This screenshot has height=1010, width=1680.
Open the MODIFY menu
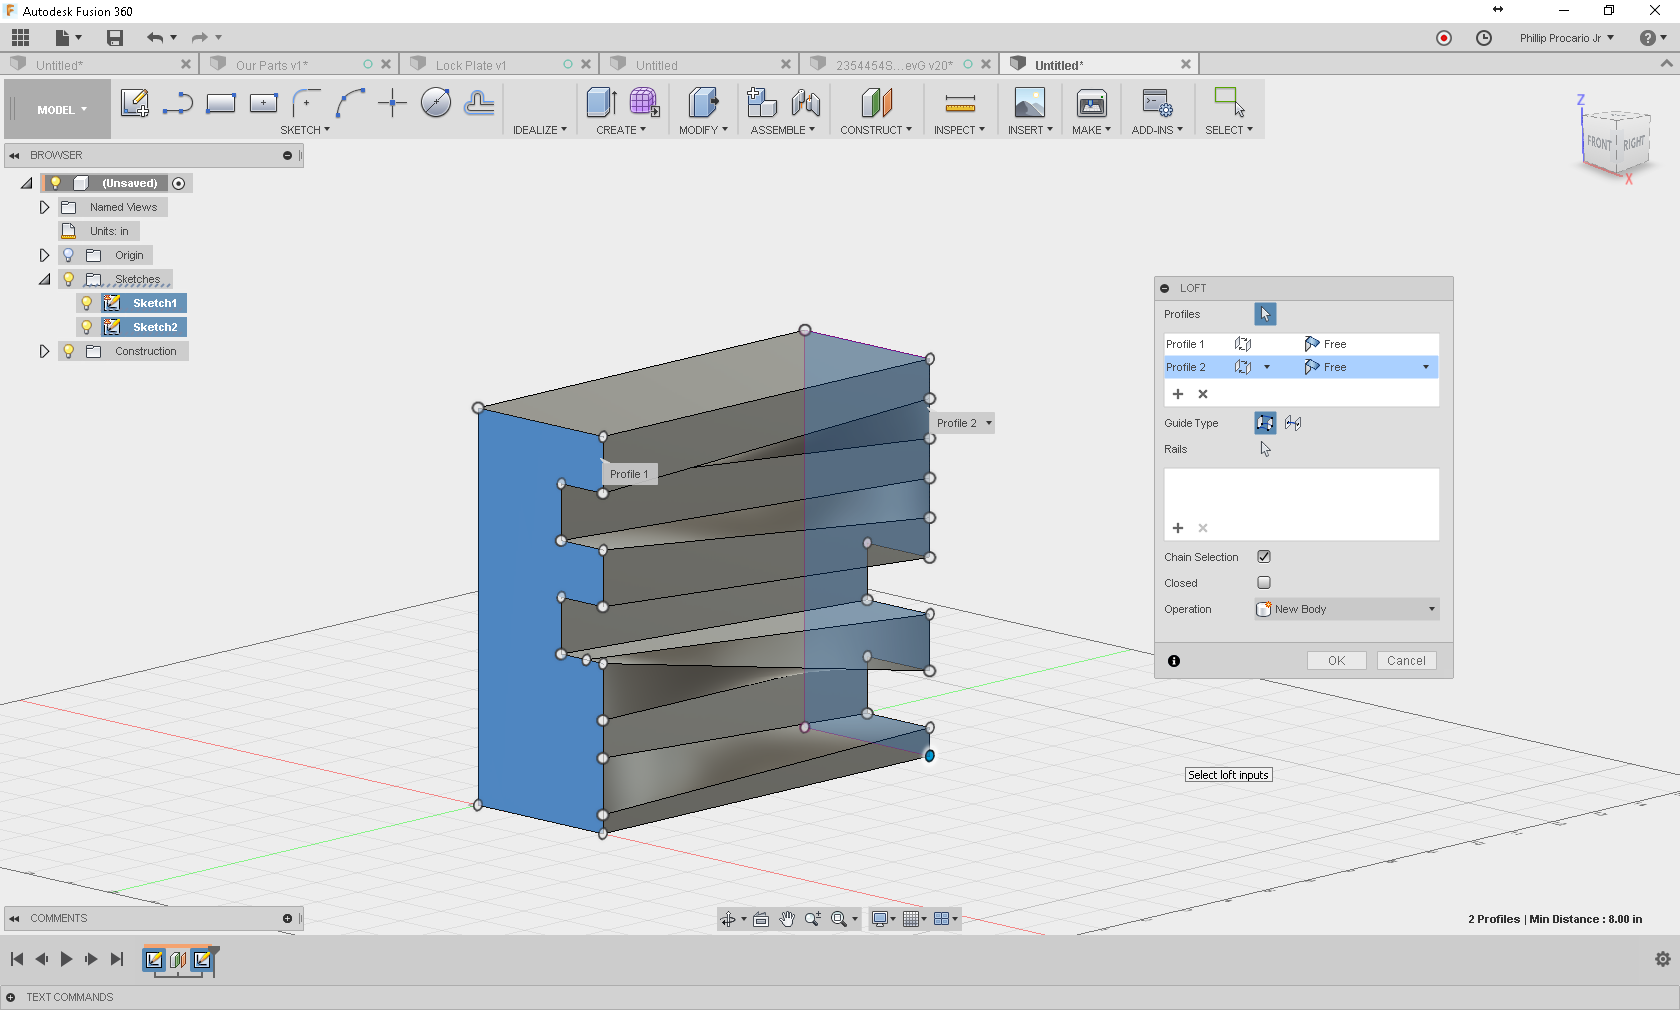pyautogui.click(x=703, y=130)
